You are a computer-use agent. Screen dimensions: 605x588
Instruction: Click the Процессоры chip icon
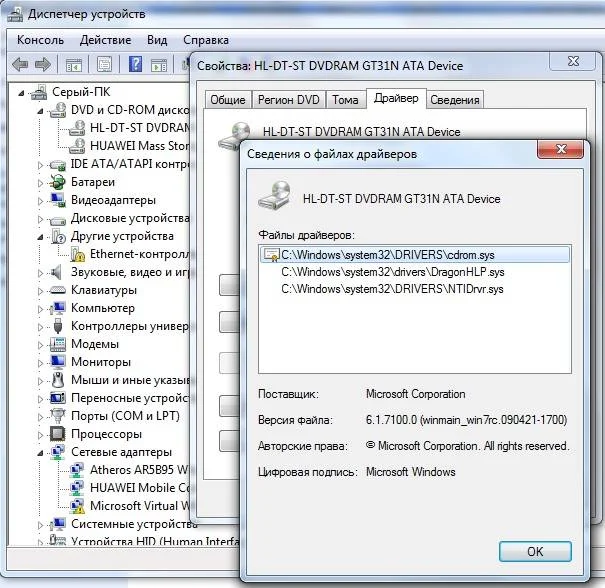tap(58, 434)
